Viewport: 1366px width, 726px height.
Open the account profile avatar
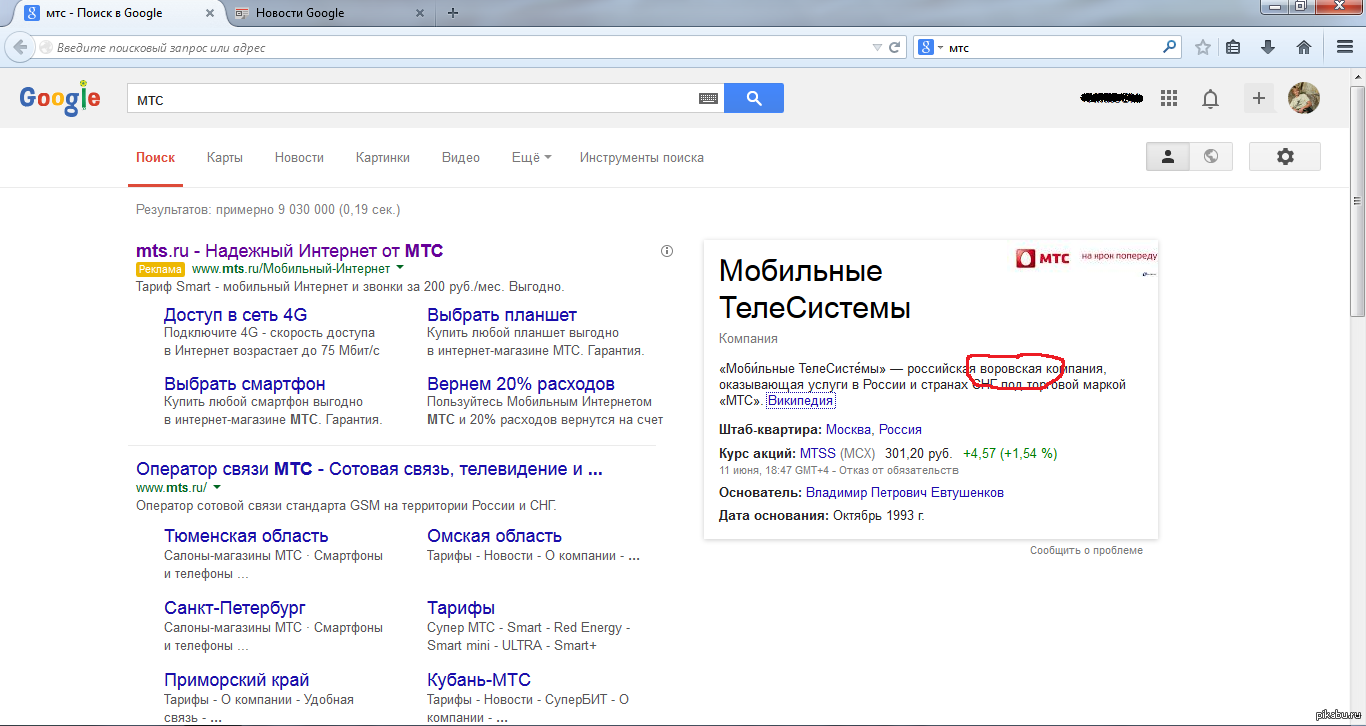1303,98
